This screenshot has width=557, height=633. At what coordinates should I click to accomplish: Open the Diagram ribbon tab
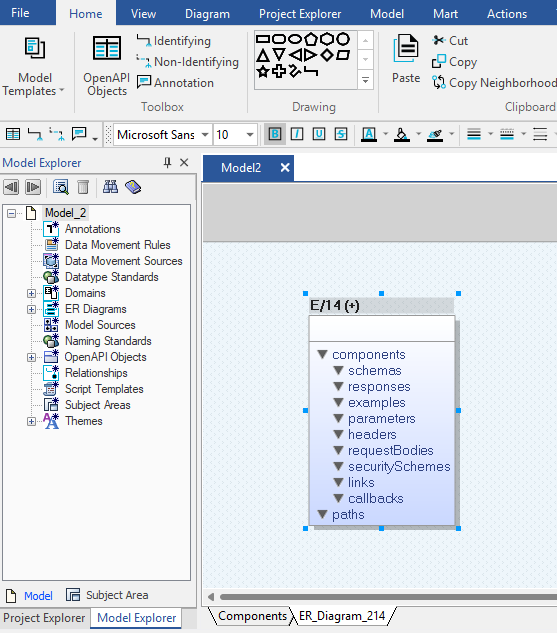click(207, 14)
